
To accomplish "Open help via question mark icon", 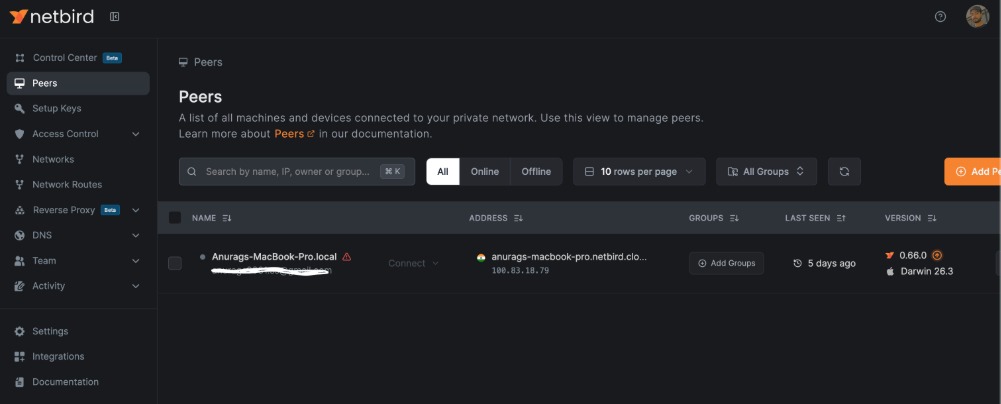I will pos(940,17).
